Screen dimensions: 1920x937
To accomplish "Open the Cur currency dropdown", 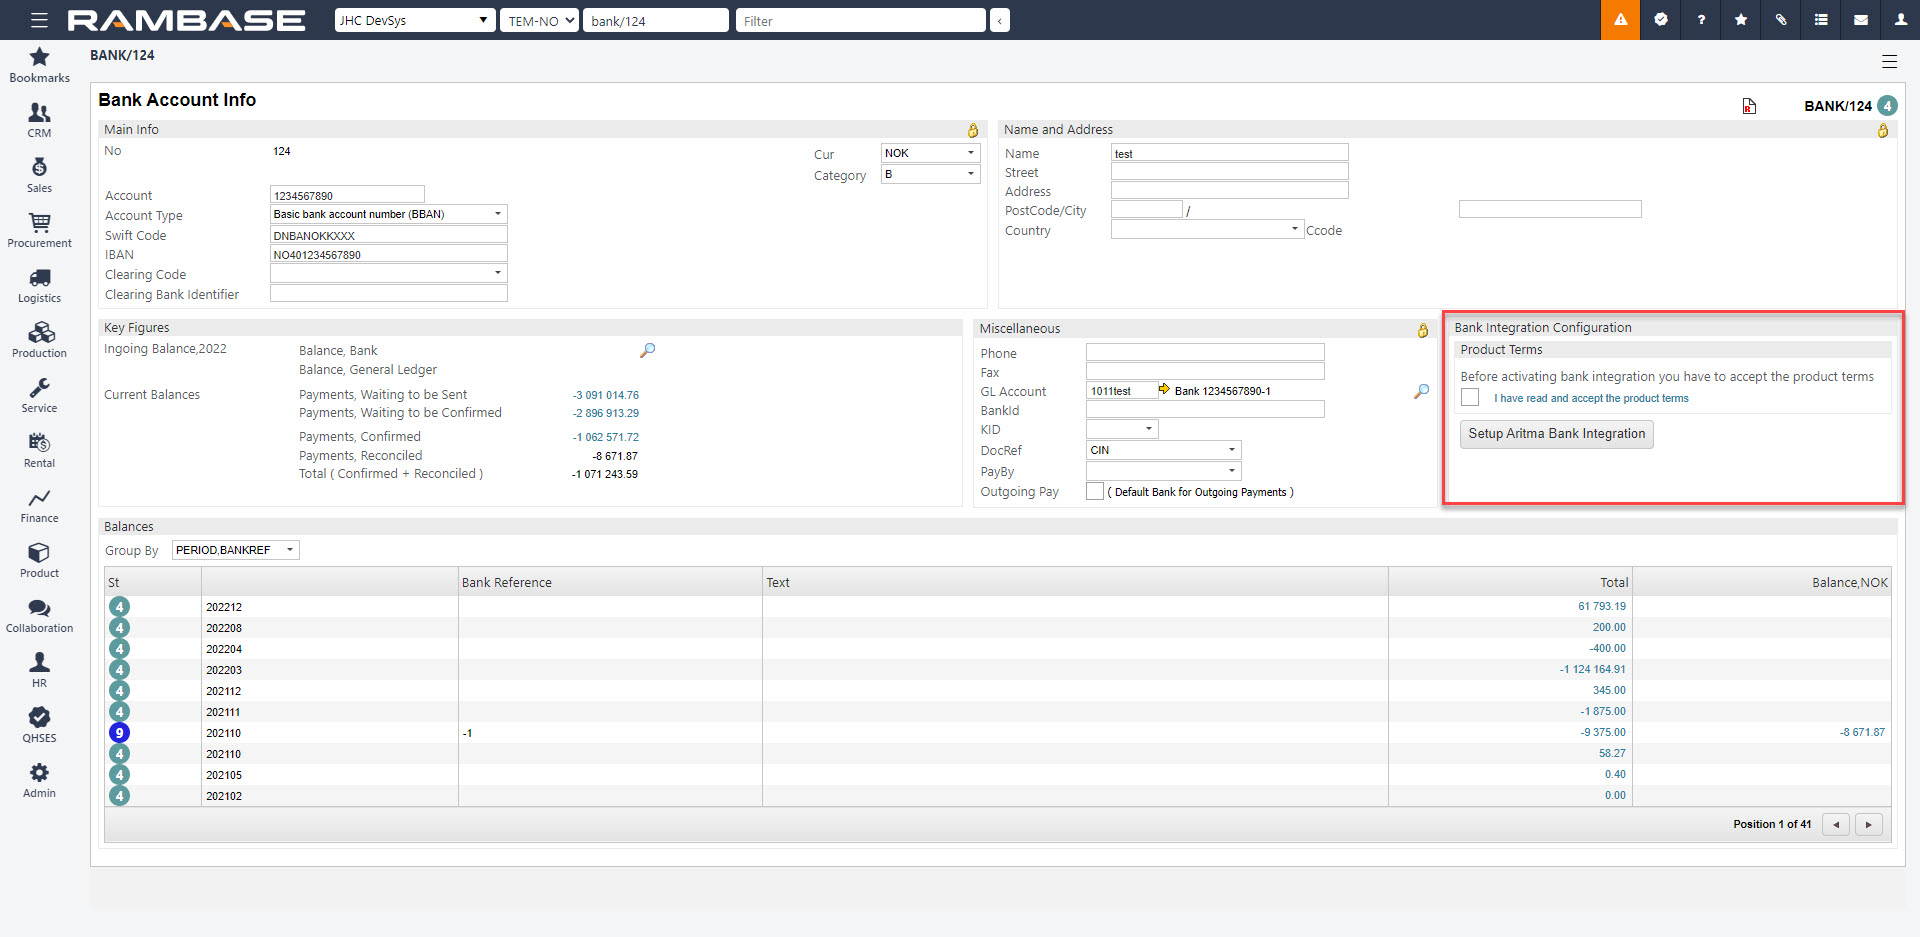I will pyautogui.click(x=930, y=153).
